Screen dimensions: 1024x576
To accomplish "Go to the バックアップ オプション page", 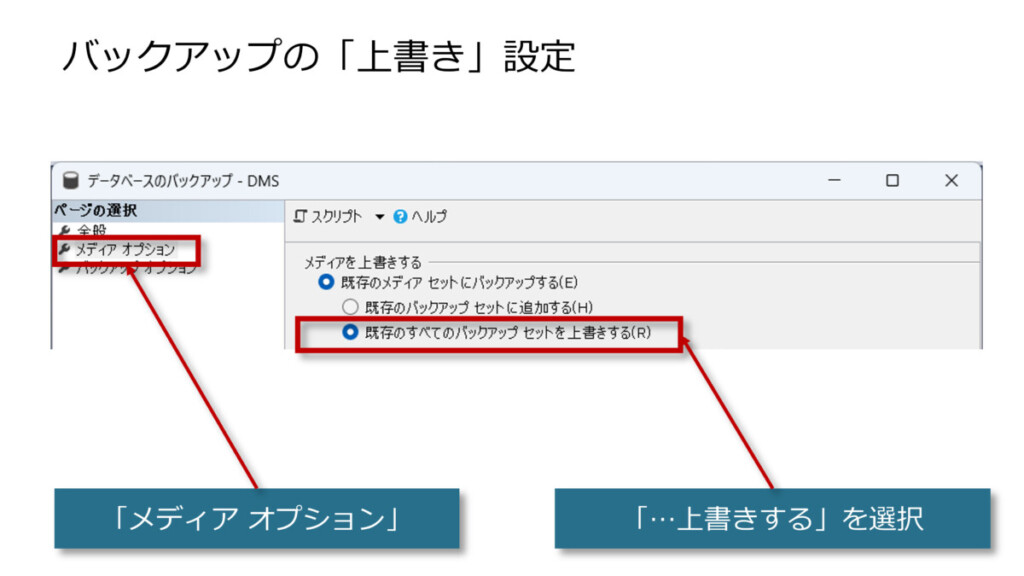I will [x=135, y=268].
